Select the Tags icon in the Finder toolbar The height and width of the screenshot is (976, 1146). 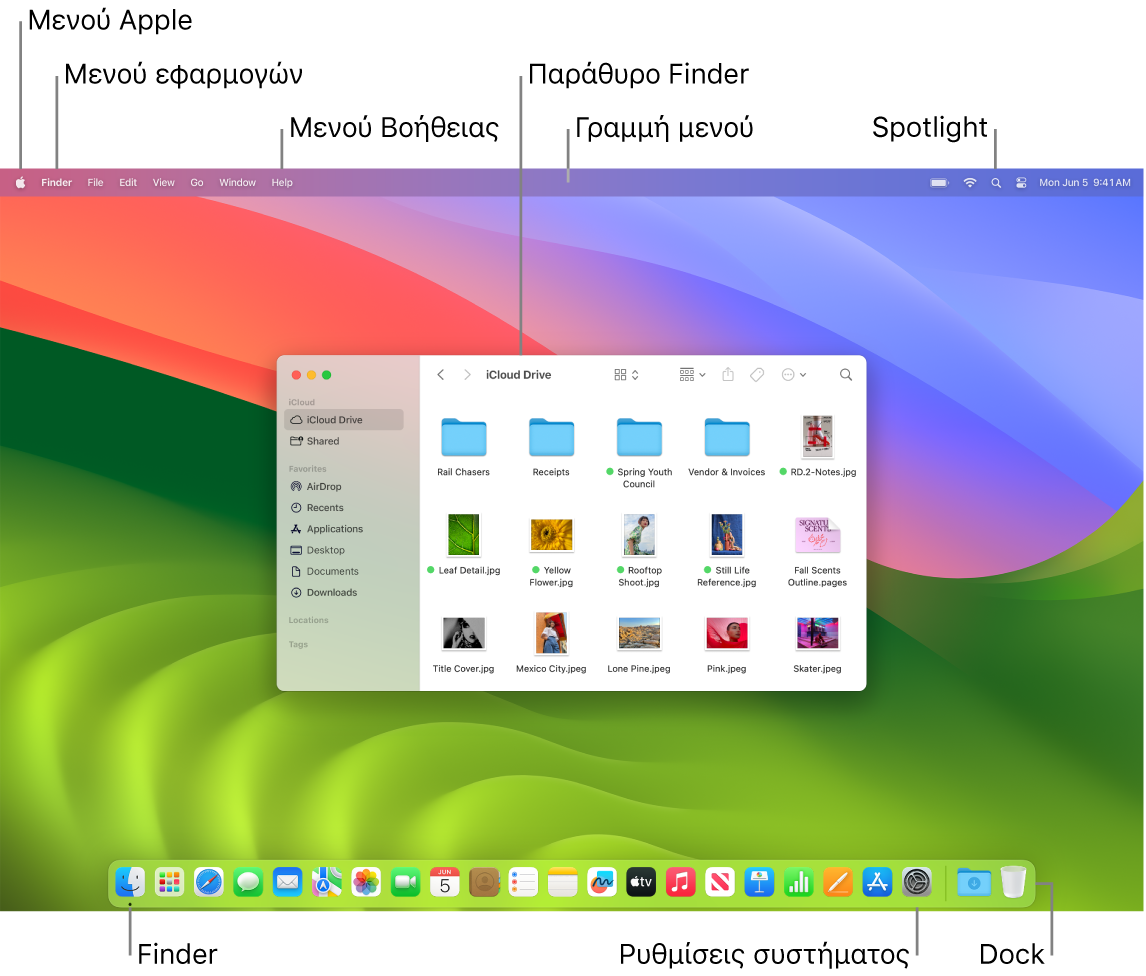pos(757,374)
